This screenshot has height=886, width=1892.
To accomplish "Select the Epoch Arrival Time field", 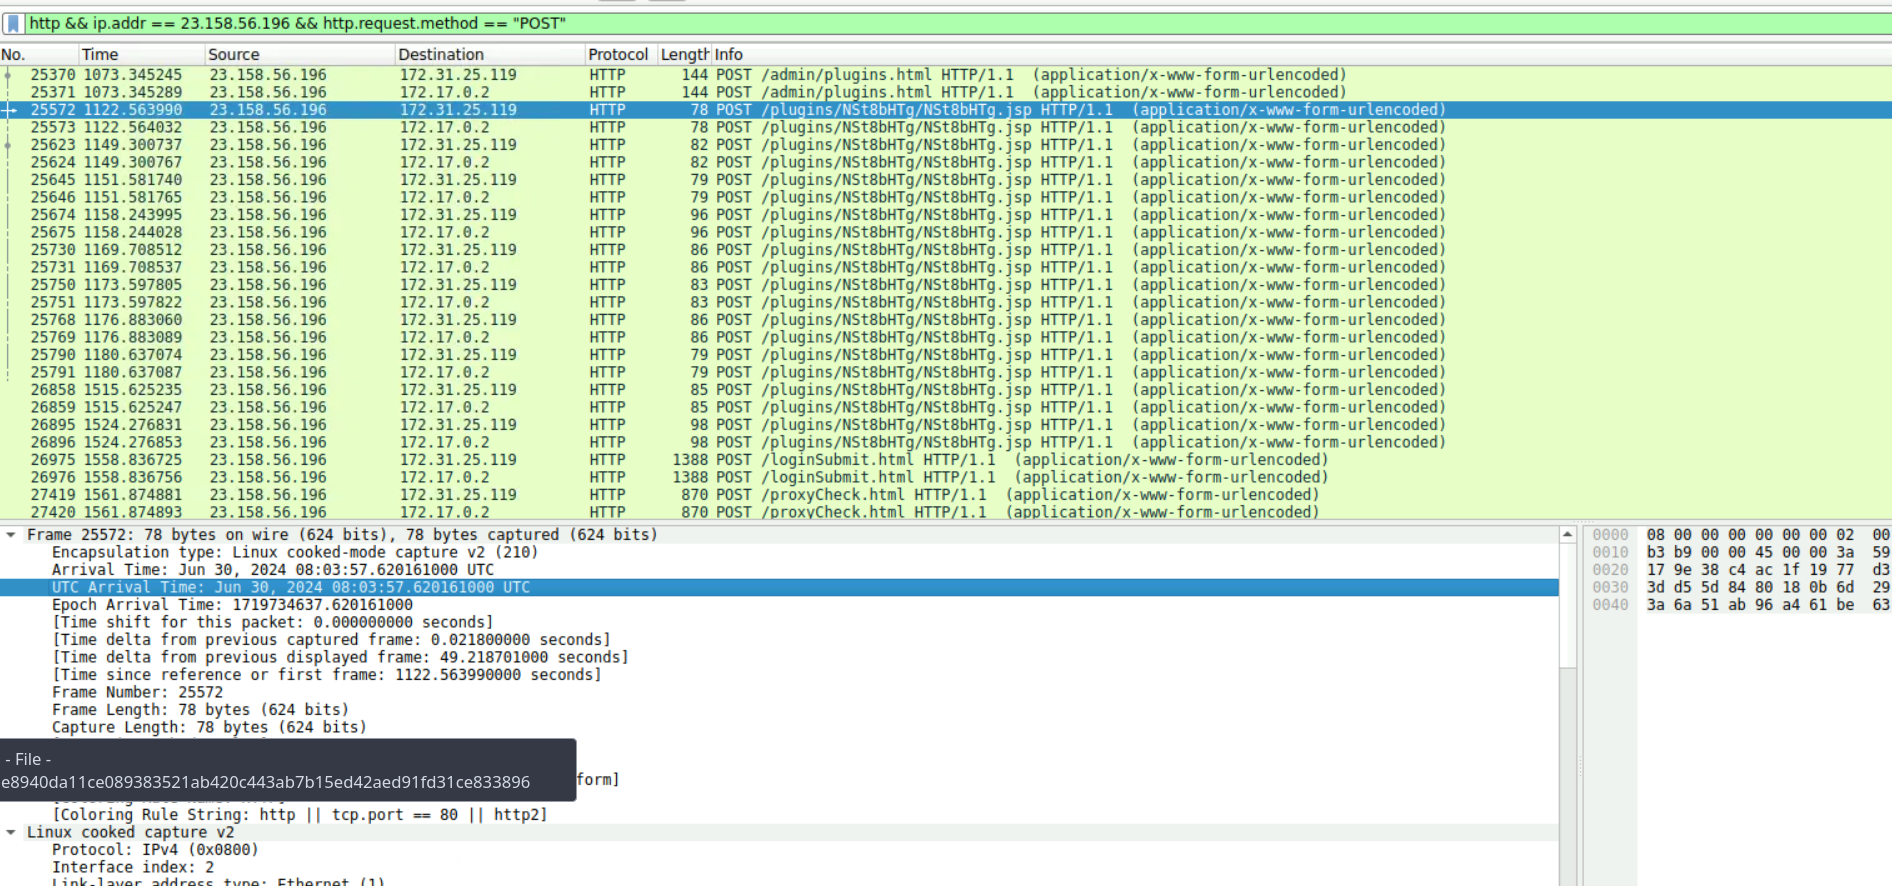I will [x=232, y=605].
